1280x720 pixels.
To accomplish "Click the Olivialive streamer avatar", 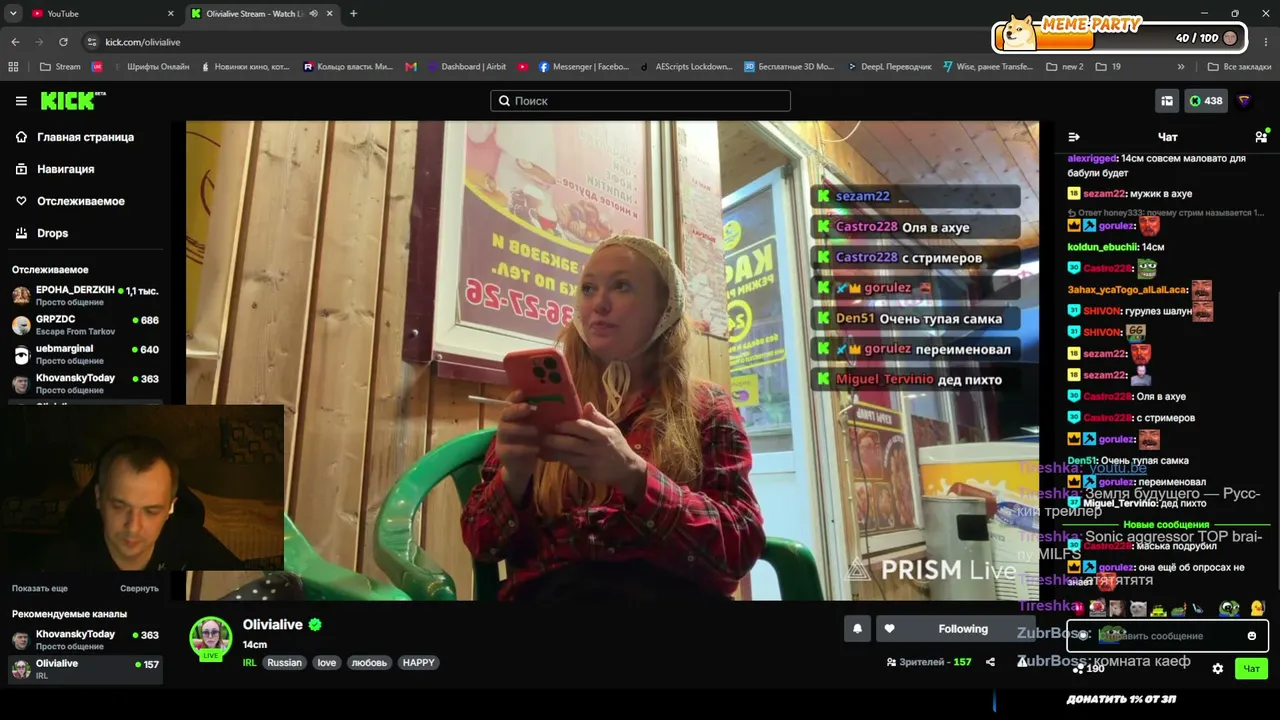I will point(211,639).
